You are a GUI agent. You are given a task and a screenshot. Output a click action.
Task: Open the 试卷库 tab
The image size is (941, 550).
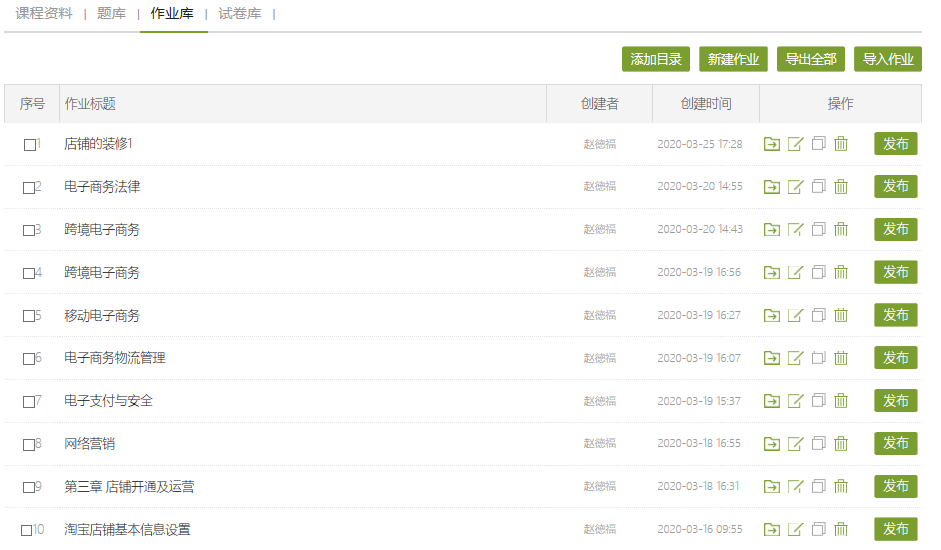click(x=240, y=14)
